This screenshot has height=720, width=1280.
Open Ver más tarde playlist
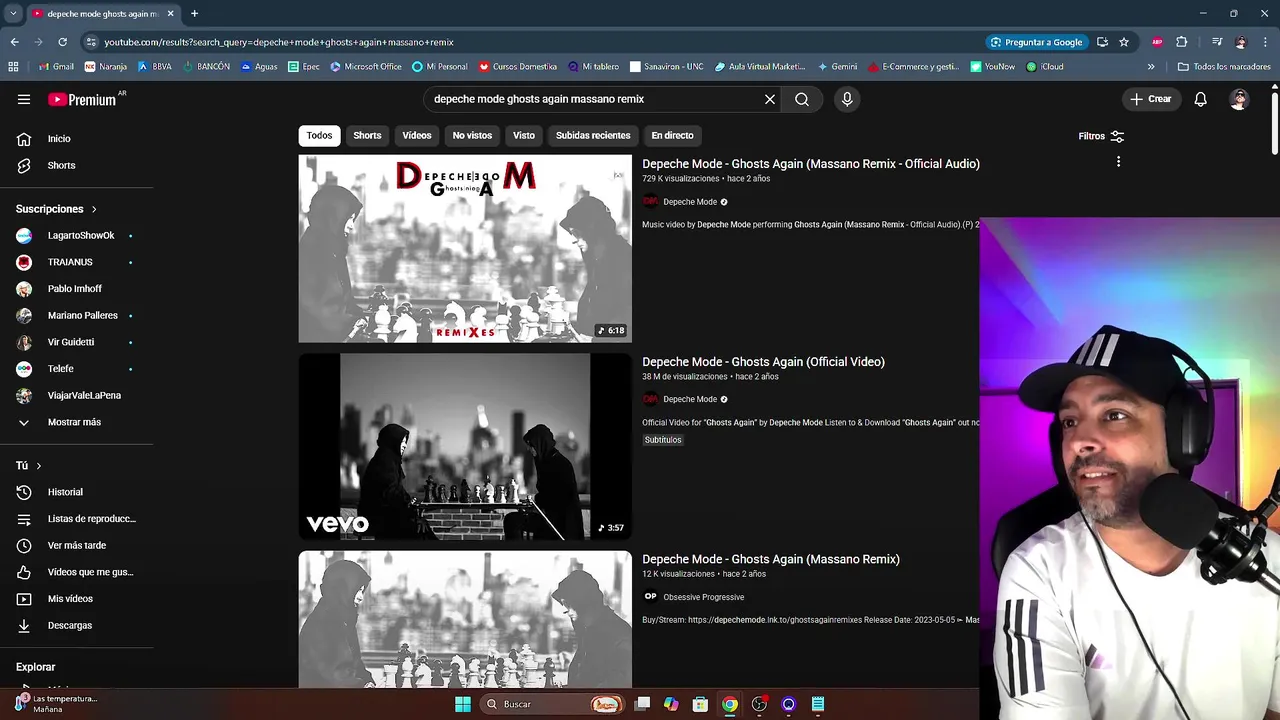click(76, 545)
